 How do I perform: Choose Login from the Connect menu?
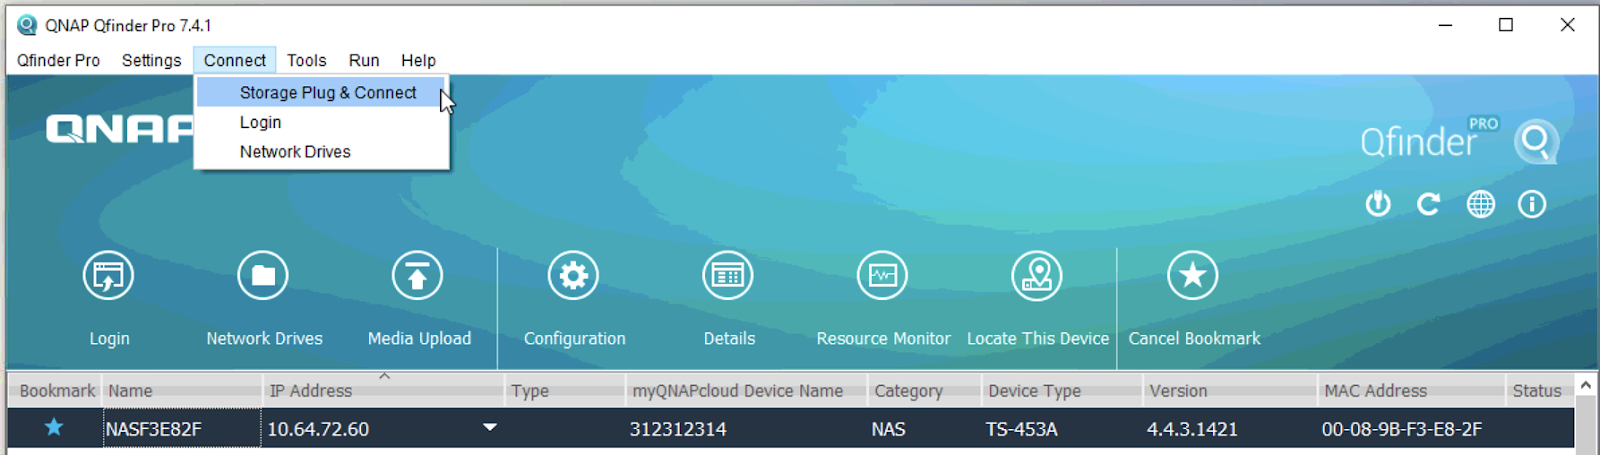pos(321,122)
